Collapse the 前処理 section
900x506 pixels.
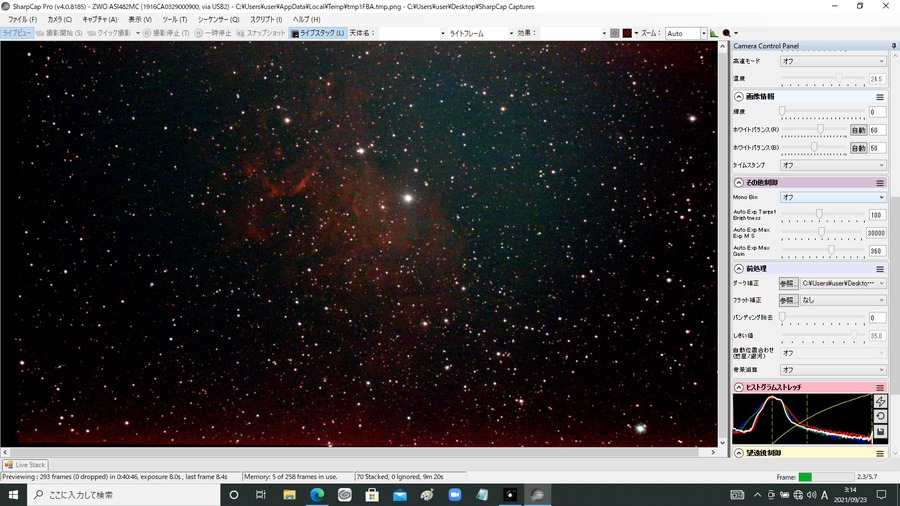coord(739,269)
